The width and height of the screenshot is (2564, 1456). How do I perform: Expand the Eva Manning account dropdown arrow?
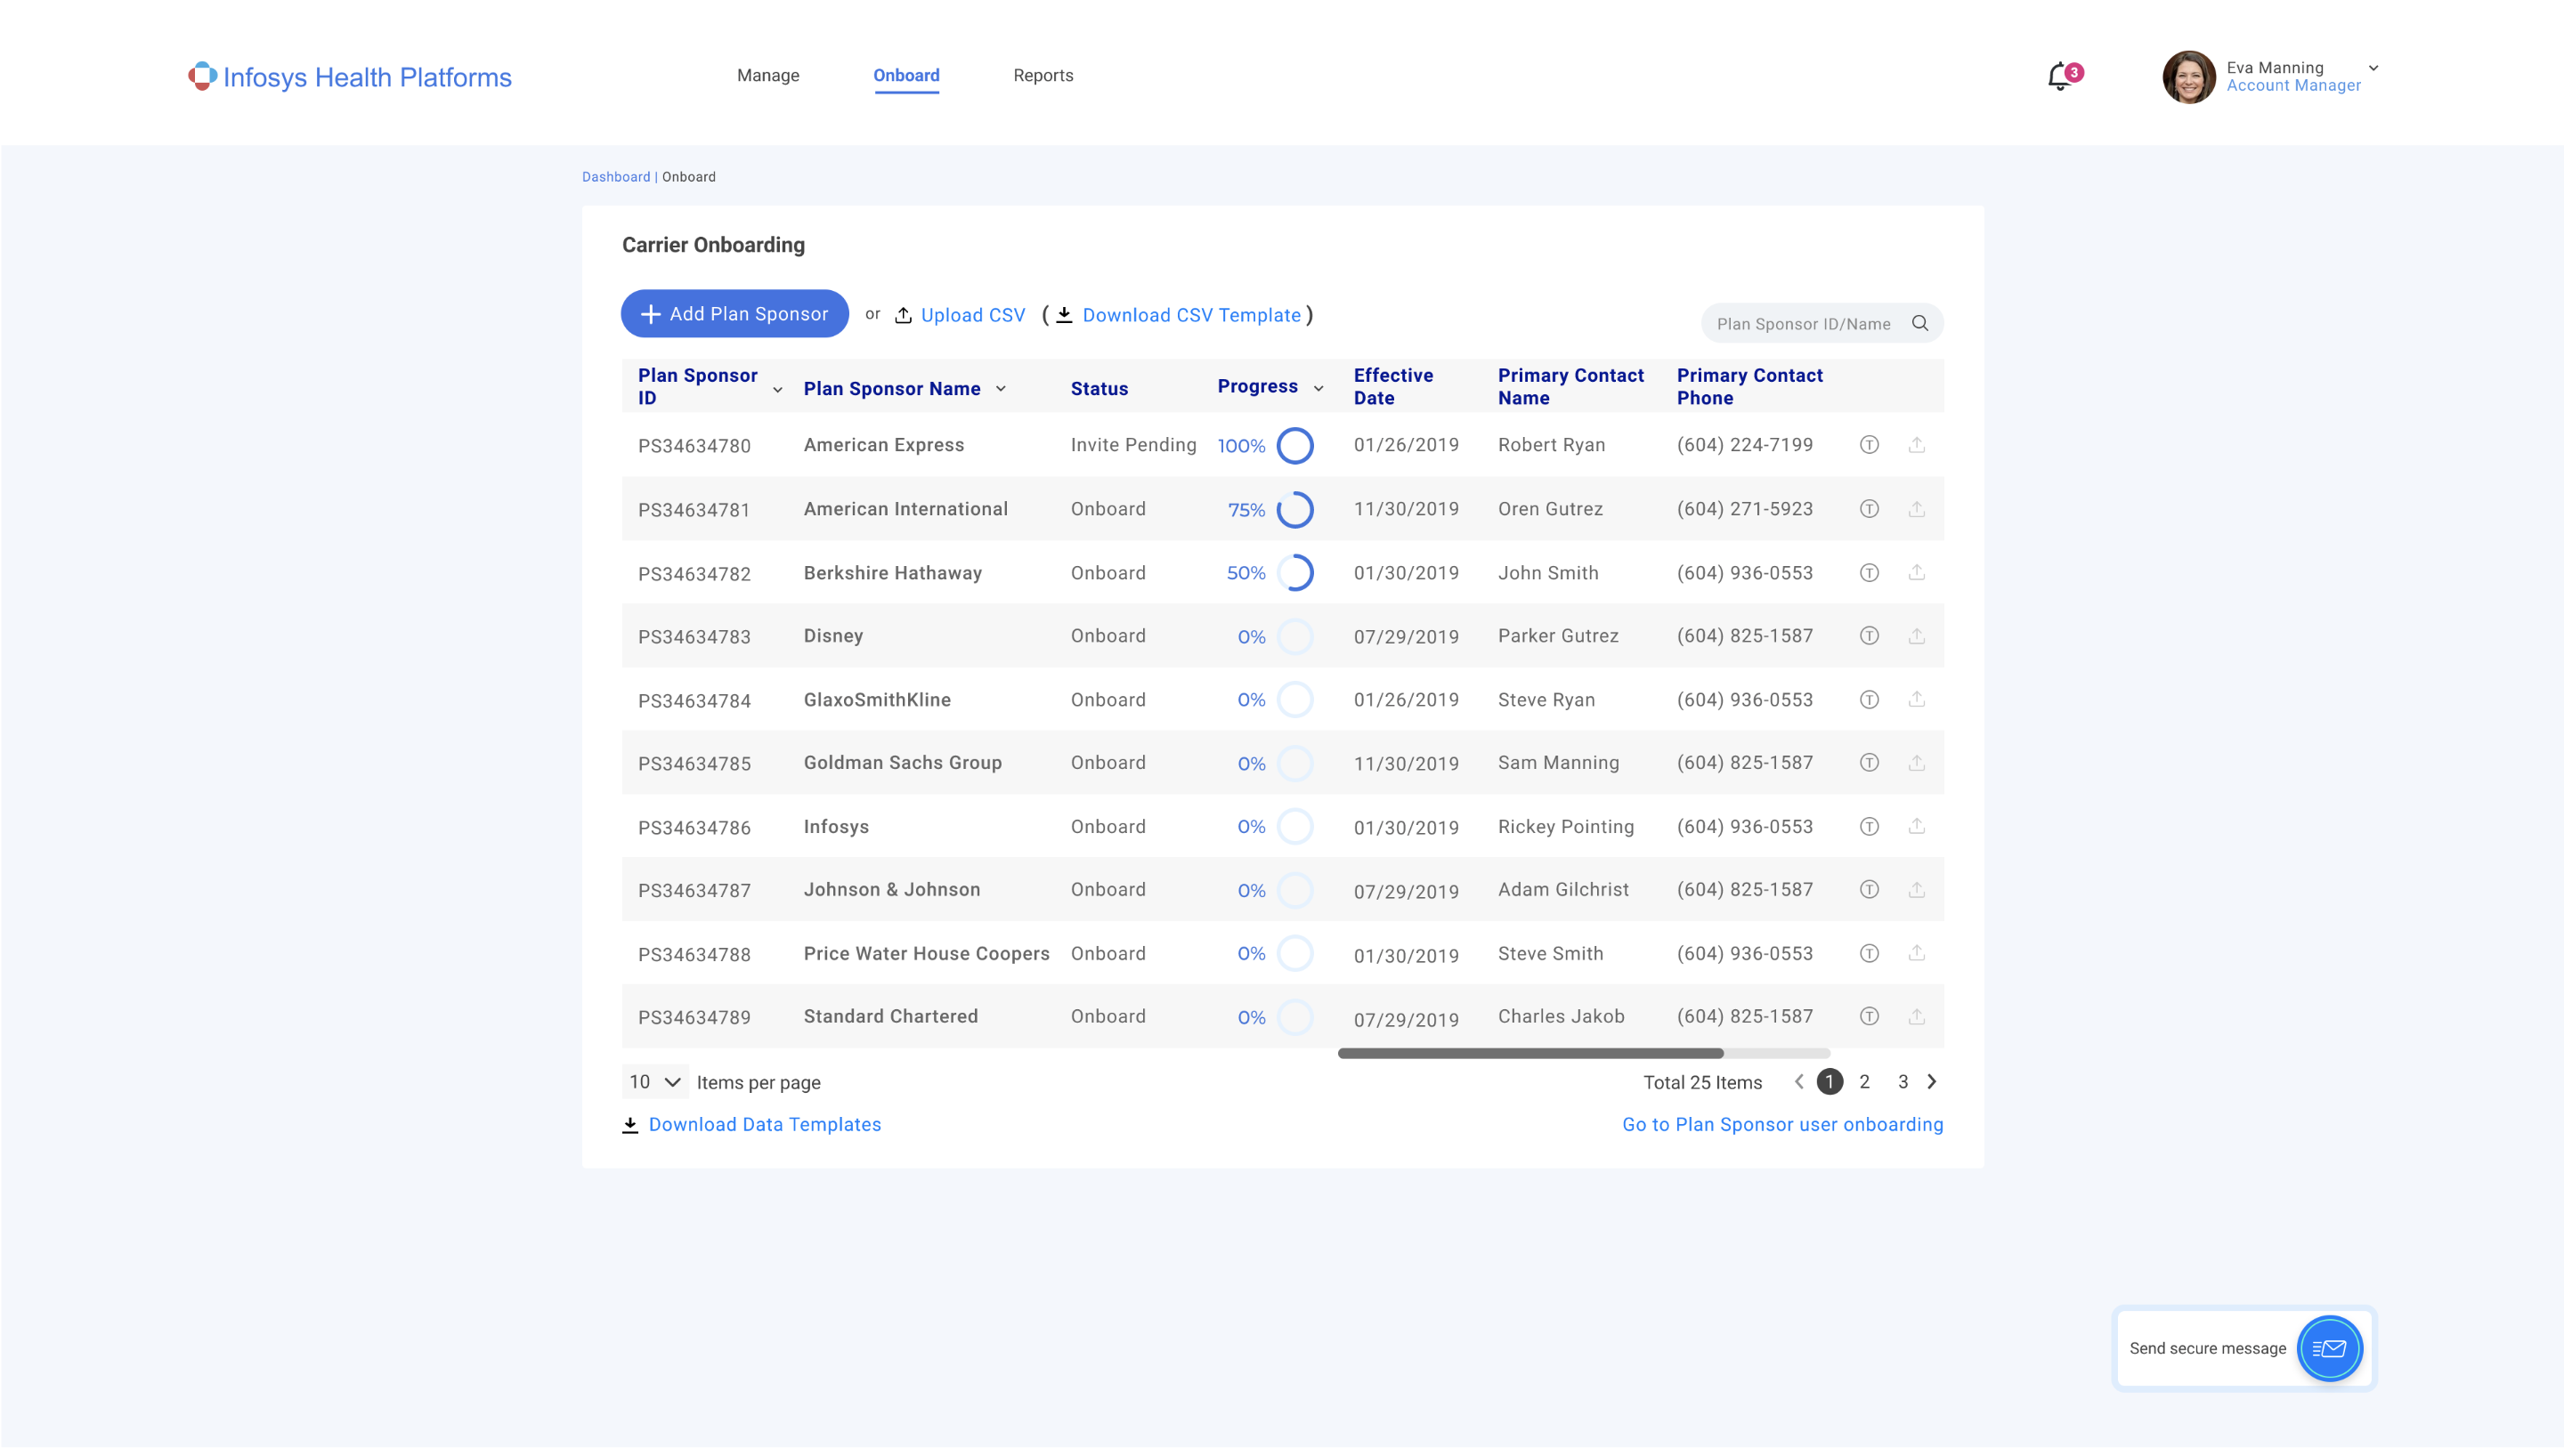pos(2373,68)
